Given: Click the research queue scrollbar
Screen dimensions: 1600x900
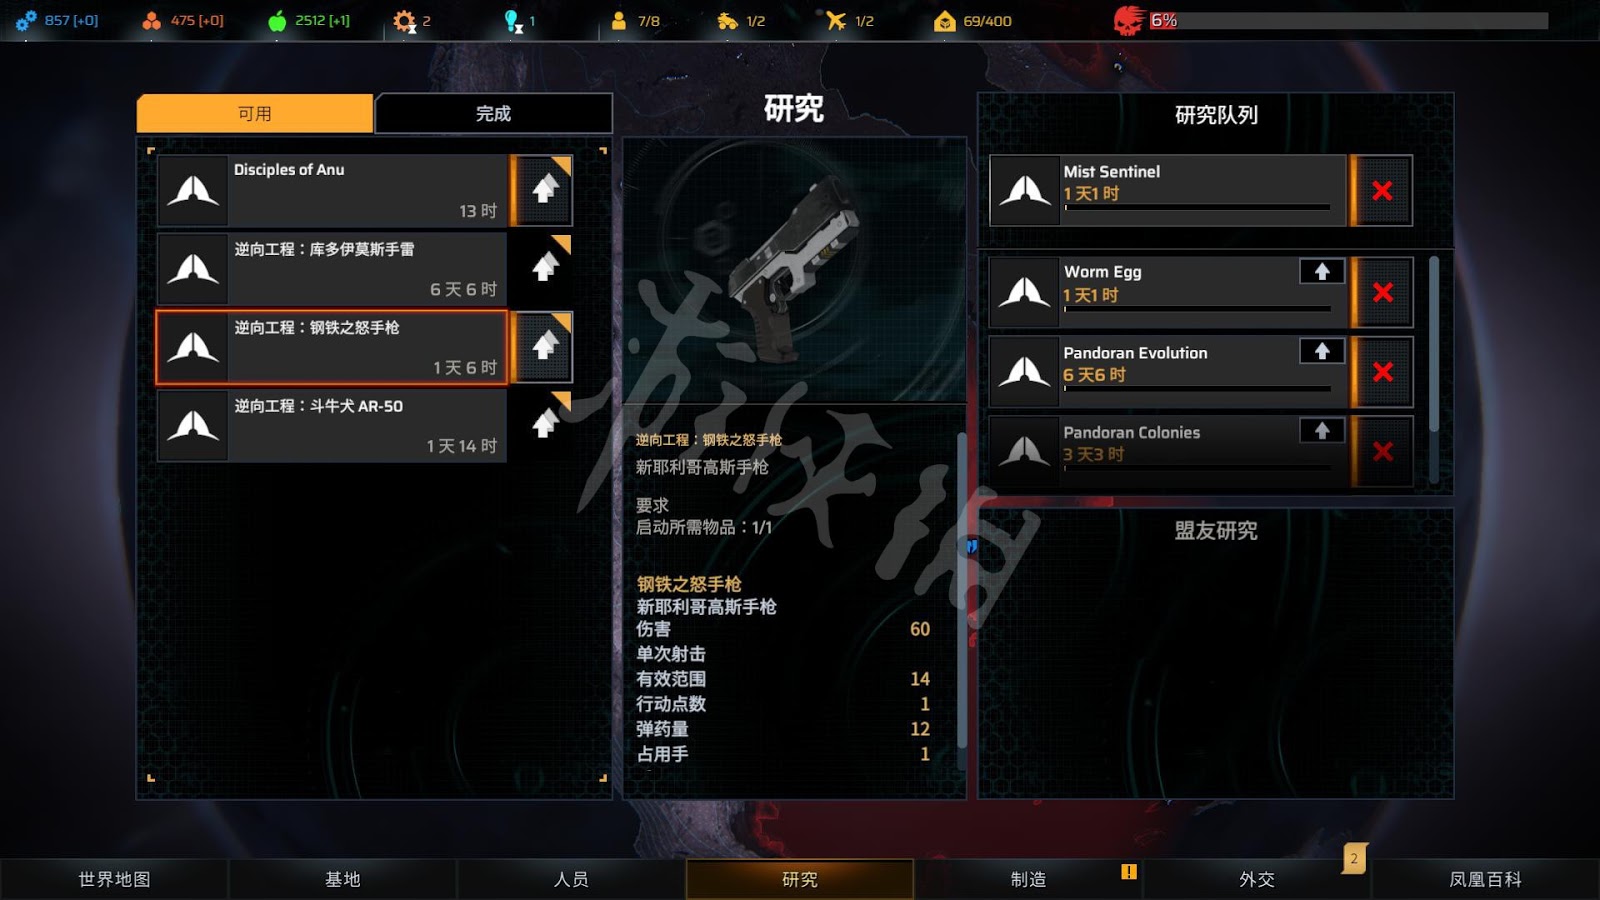Looking at the screenshot, I should coord(1434,345).
